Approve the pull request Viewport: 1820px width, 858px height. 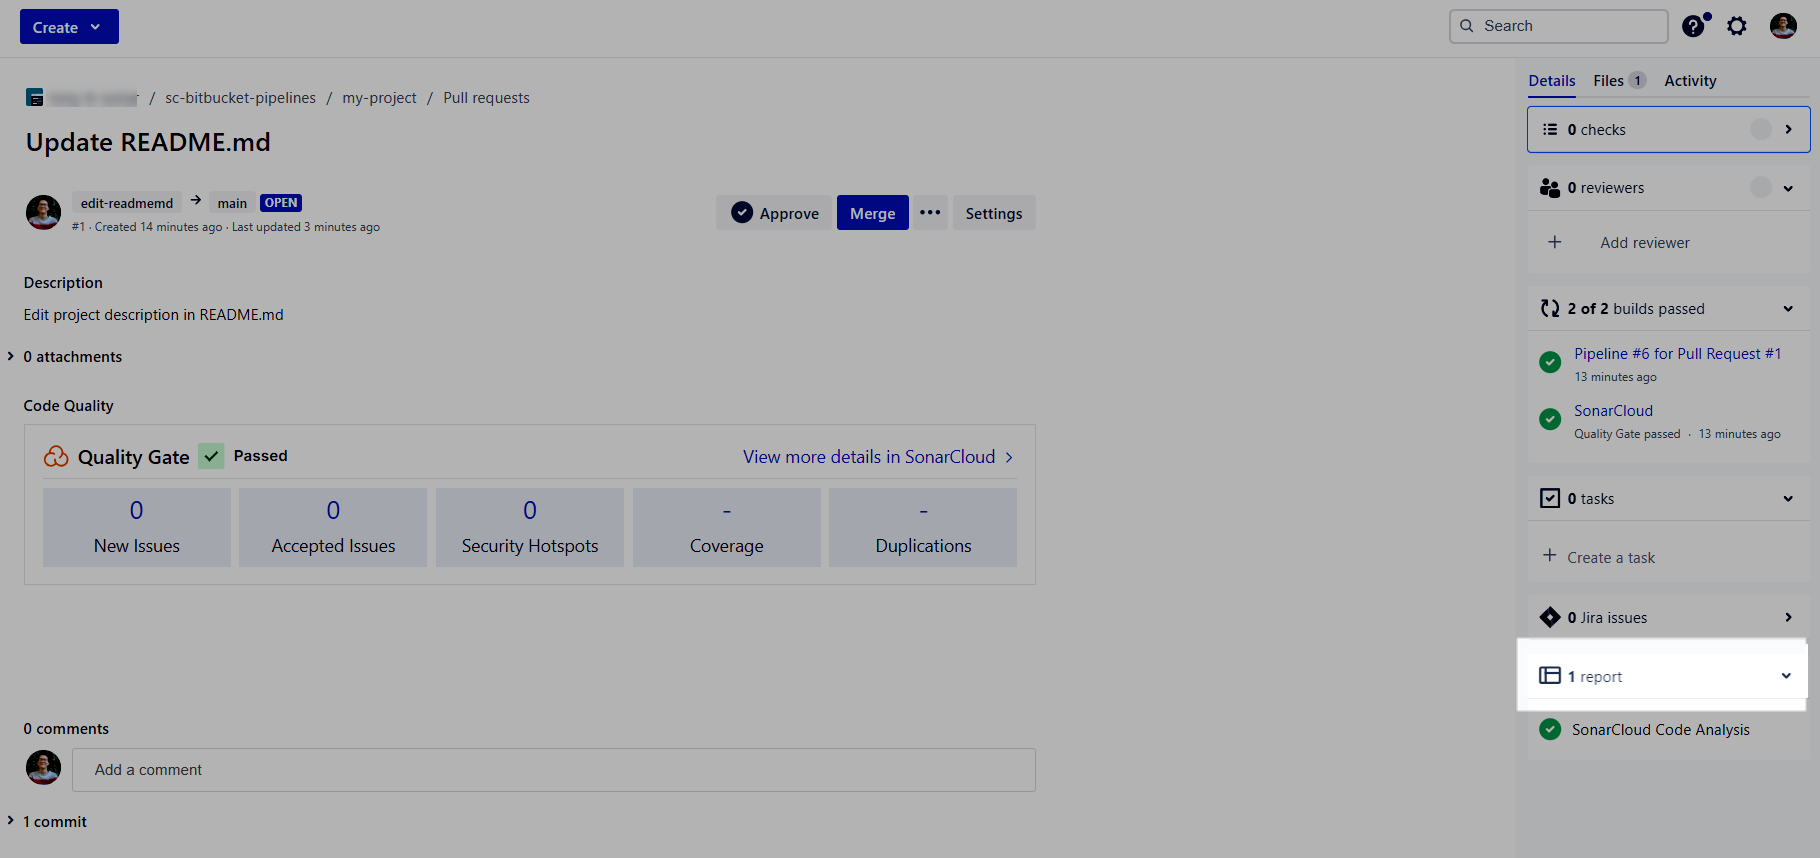tap(775, 213)
